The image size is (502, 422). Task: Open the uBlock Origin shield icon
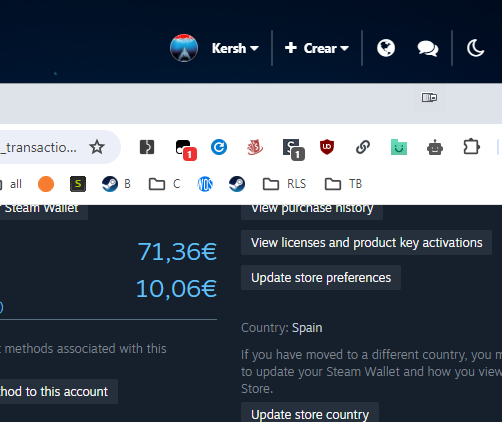click(x=327, y=147)
